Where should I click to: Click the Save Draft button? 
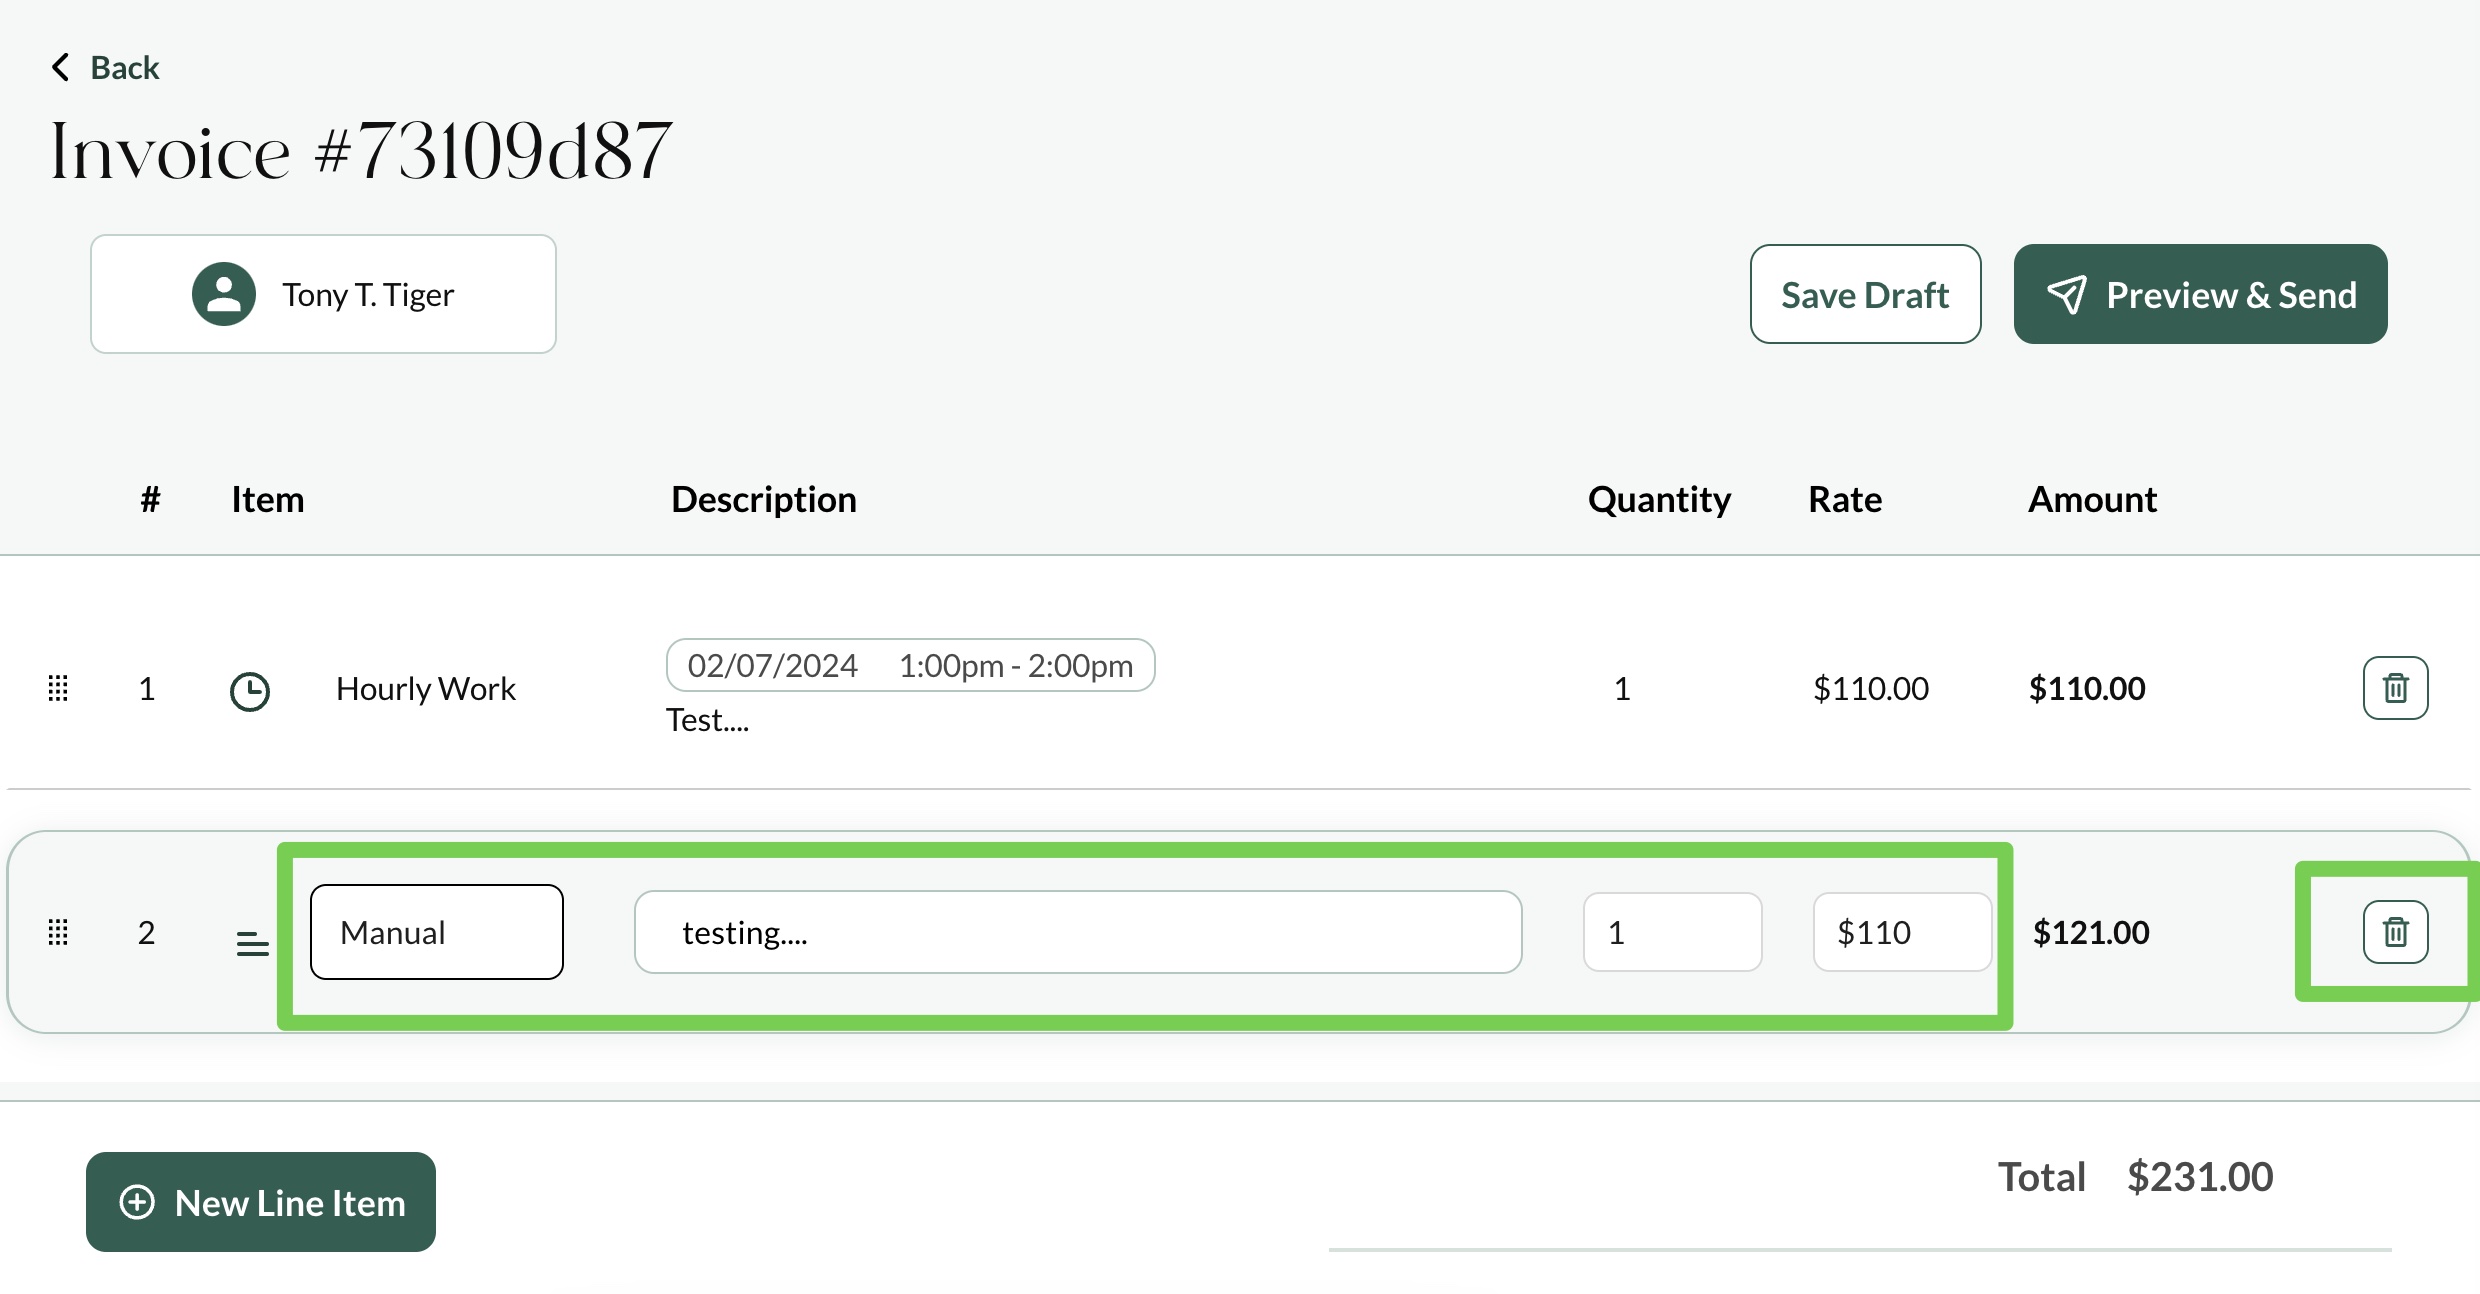1867,294
